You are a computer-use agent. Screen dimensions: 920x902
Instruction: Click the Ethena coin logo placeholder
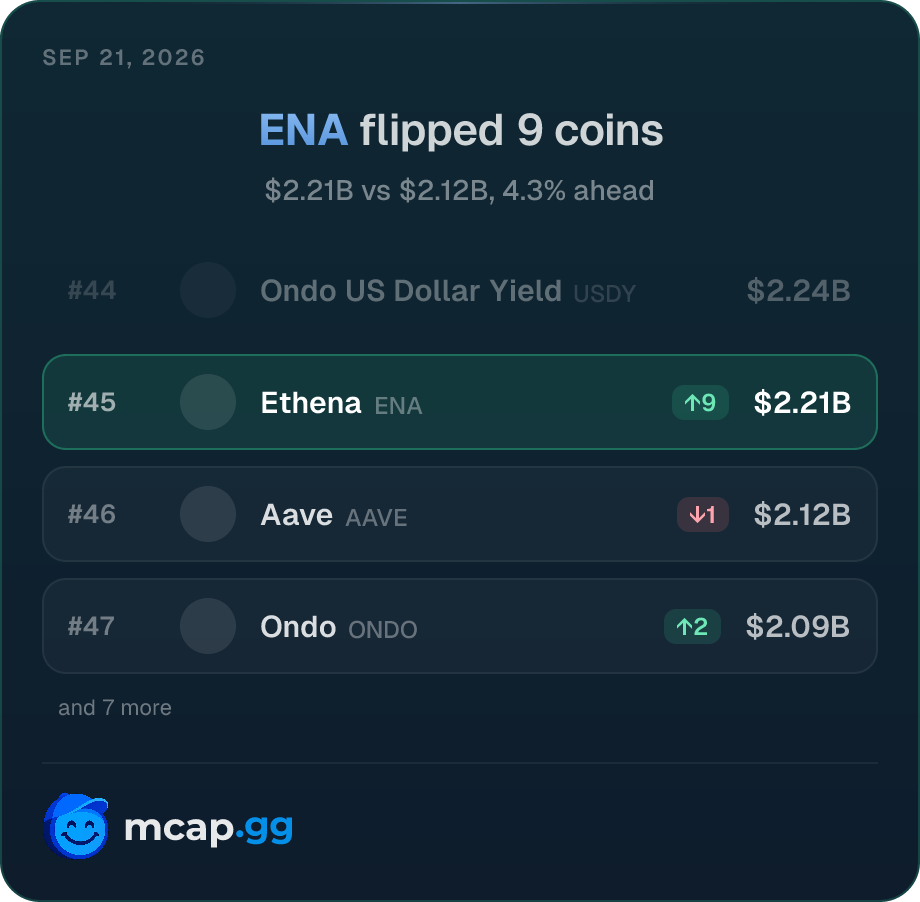click(208, 402)
